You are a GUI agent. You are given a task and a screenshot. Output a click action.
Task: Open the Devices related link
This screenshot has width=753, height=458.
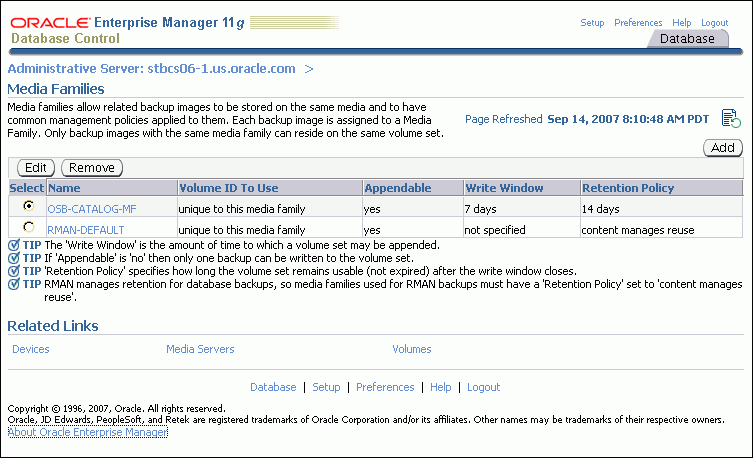[31, 349]
